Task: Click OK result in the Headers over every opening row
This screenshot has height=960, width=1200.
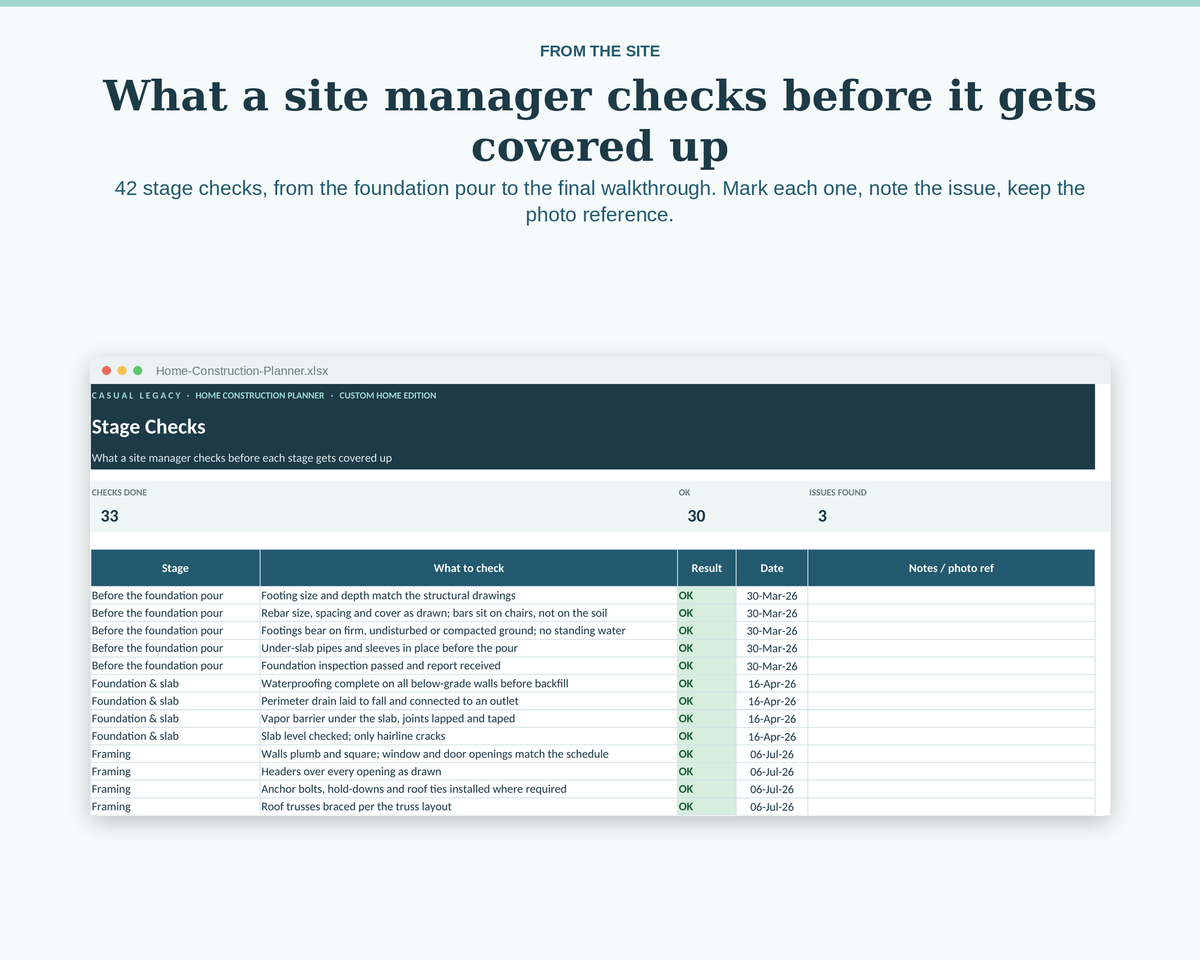Action: pos(707,772)
